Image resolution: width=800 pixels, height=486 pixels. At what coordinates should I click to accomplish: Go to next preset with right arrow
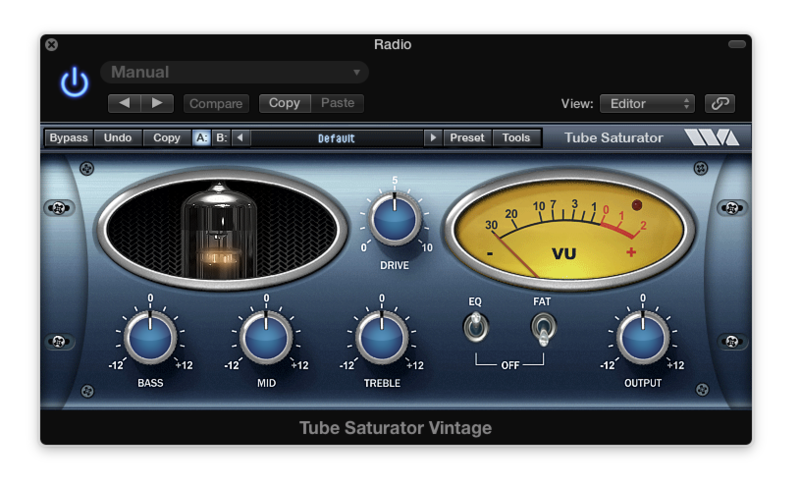[x=432, y=138]
